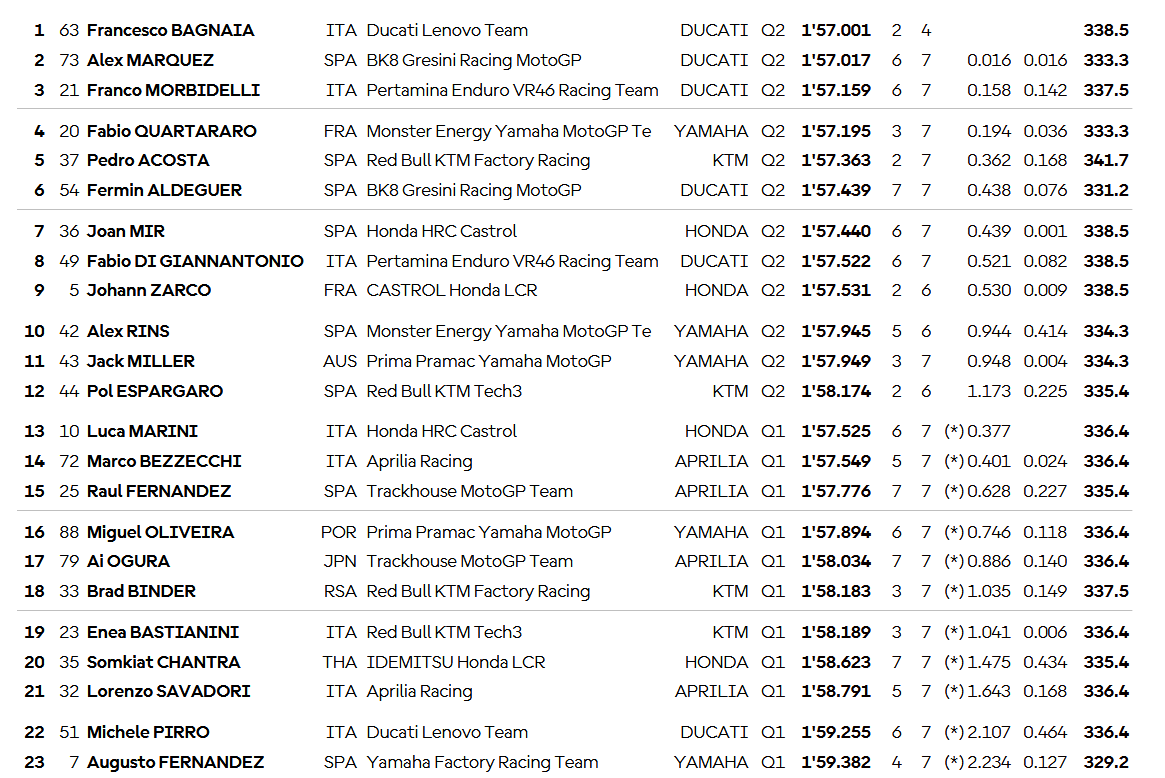Click the CASTROL Honda LCR team name
The height and width of the screenshot is (778, 1165).
pos(451,290)
